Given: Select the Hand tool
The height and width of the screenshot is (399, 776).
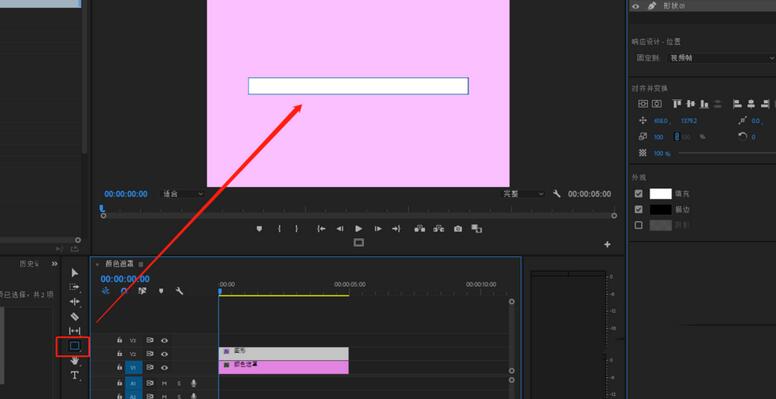Looking at the screenshot, I should click(75, 360).
